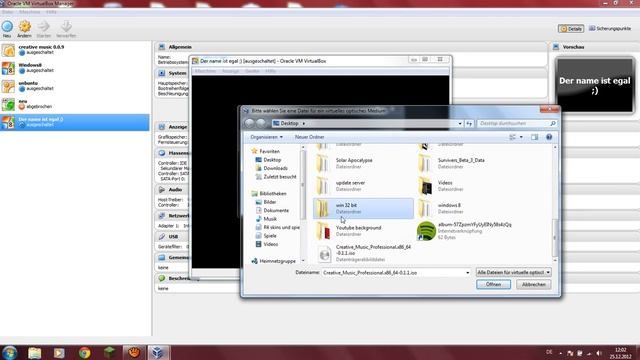Image resolution: width=640 pixels, height=360 pixels.
Task: Click the Vorschau preview thumbnail
Action: 594,85
